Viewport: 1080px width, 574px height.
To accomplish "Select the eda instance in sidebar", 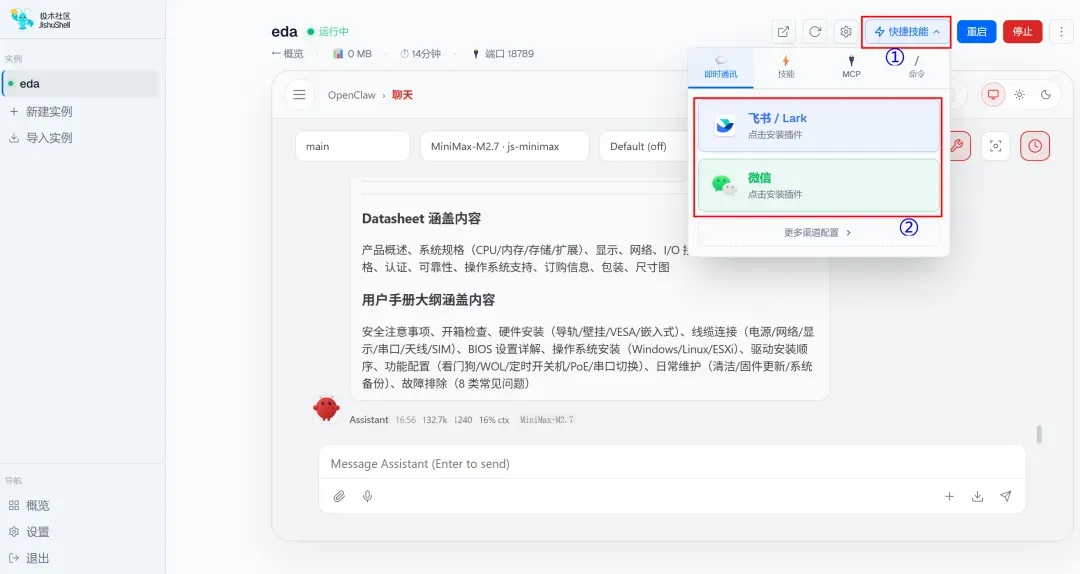I will pos(80,83).
